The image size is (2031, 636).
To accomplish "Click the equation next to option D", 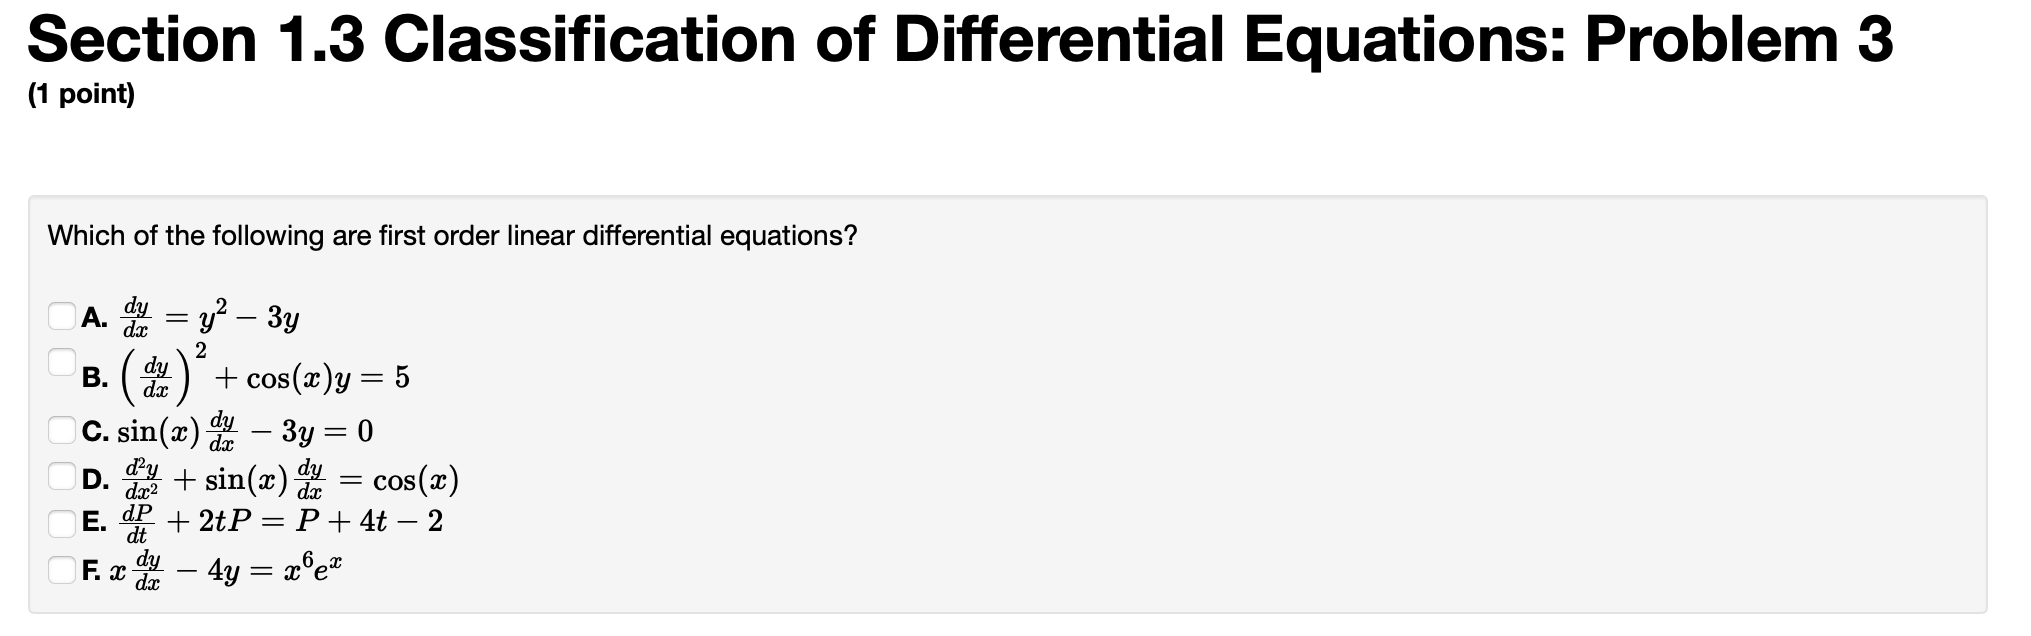I will [290, 480].
